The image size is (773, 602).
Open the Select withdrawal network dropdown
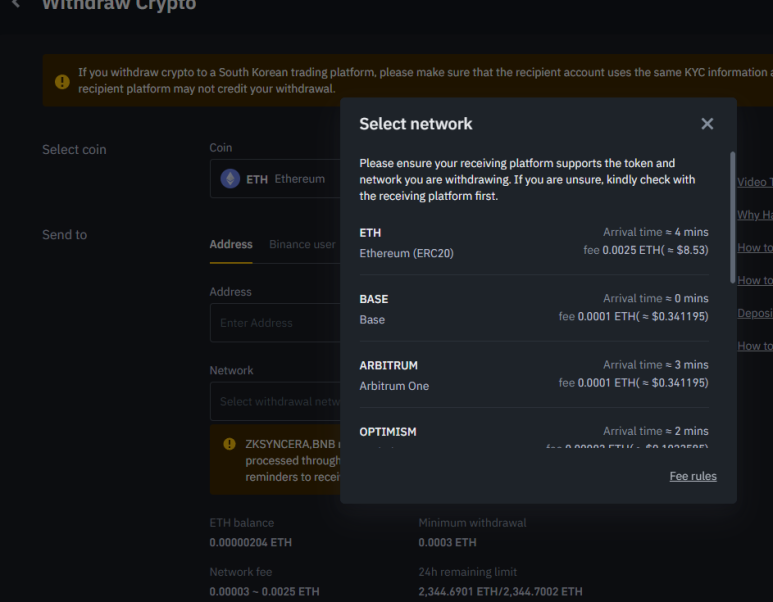click(x=275, y=401)
